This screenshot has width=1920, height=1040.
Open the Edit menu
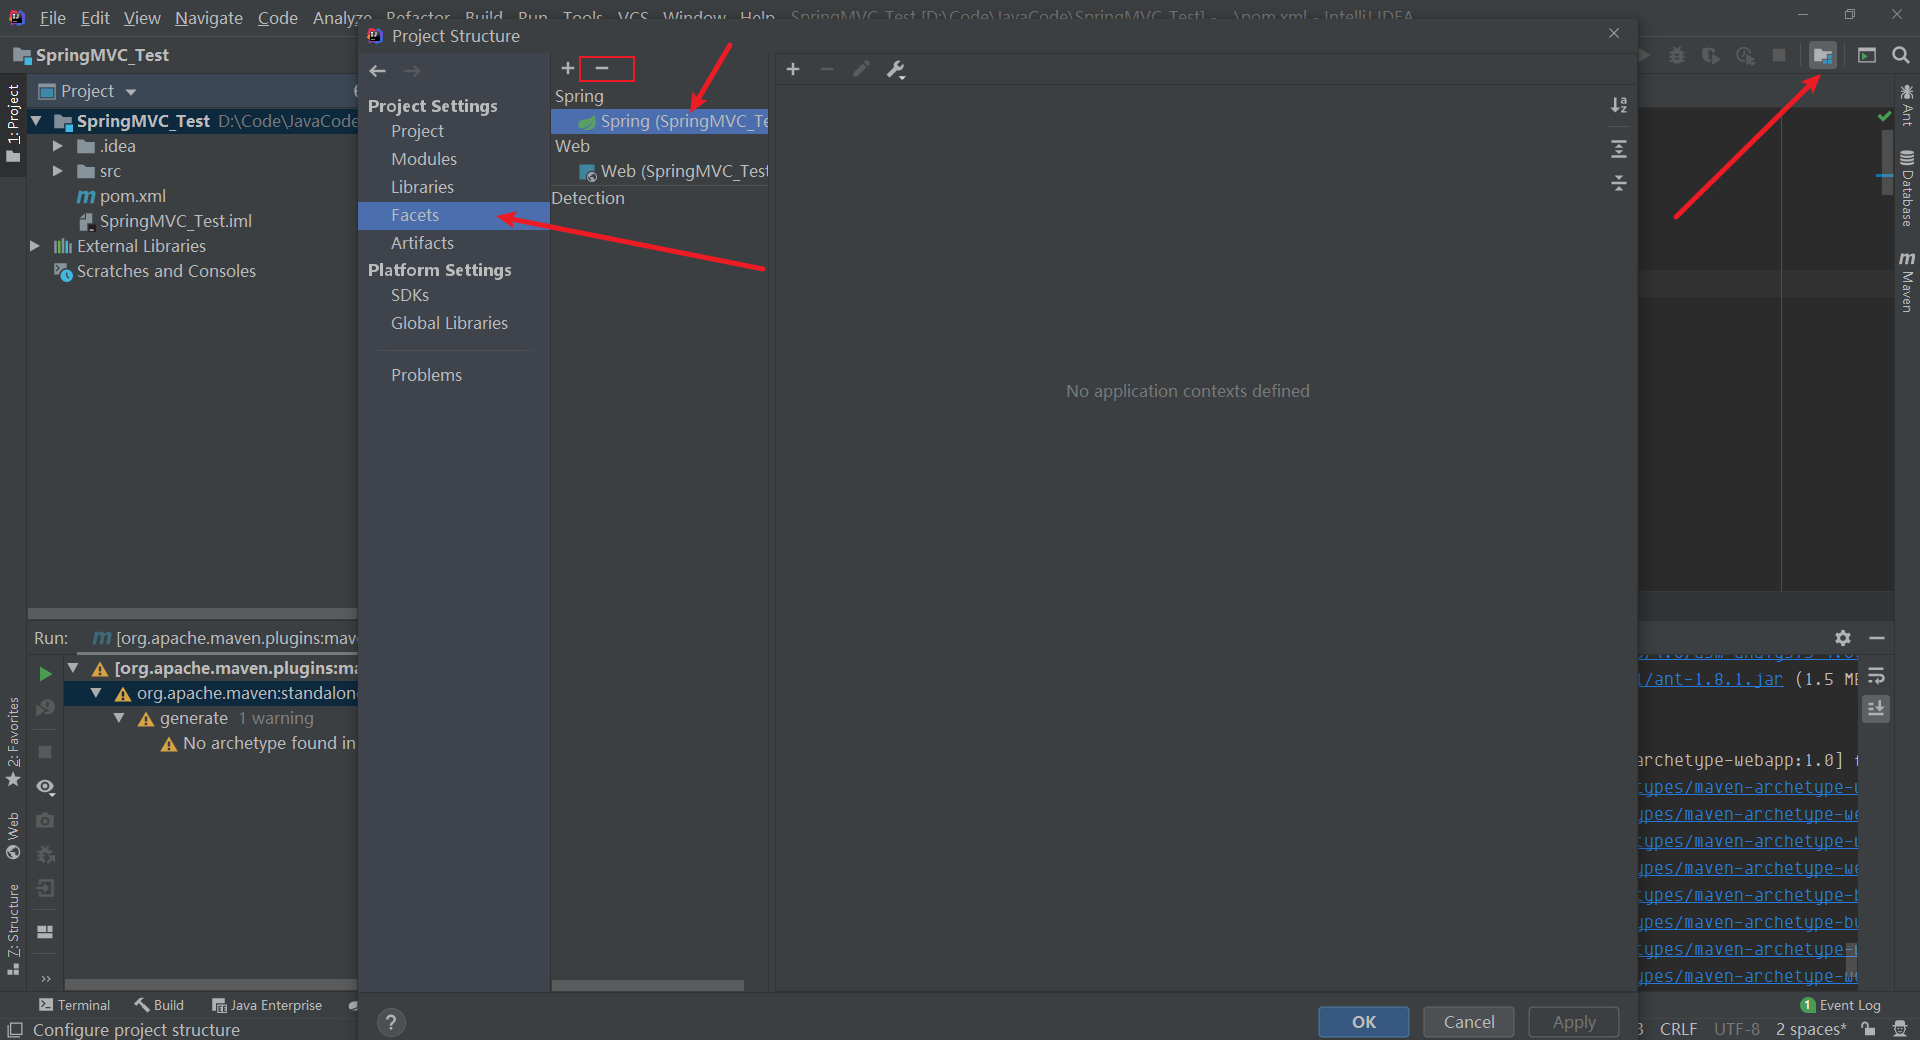coord(95,18)
